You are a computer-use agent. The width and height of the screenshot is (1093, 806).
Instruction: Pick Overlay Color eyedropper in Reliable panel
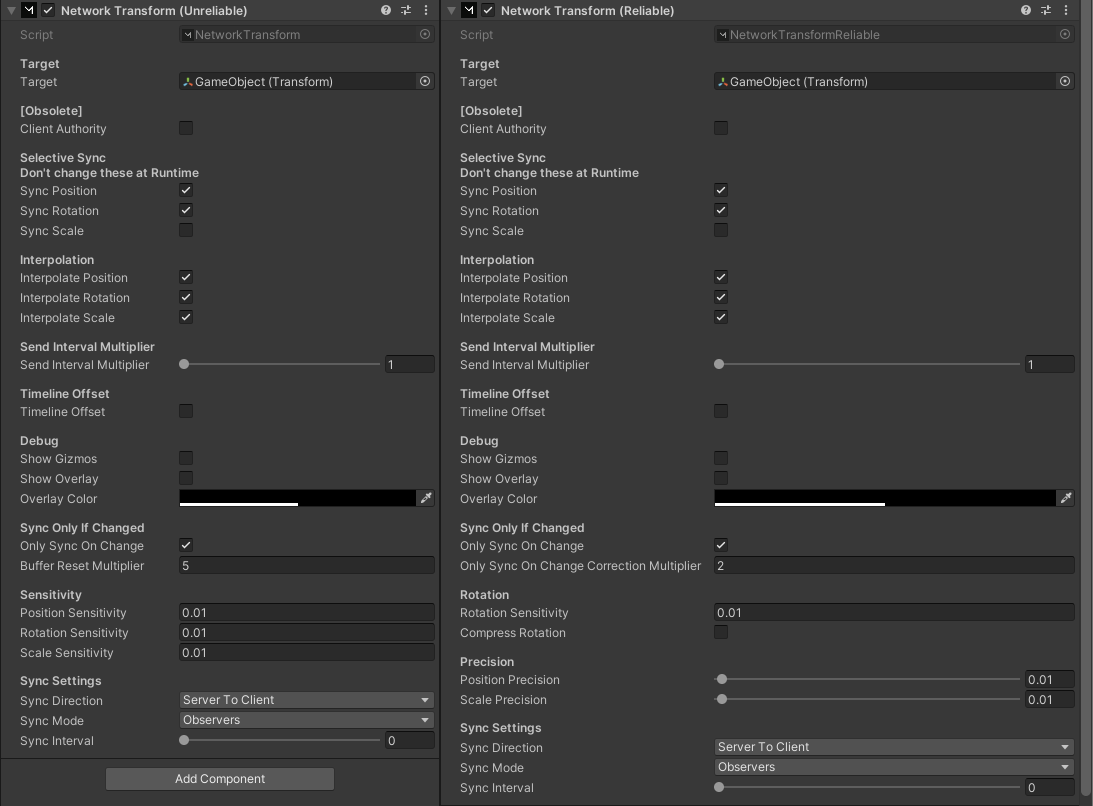[1065, 498]
